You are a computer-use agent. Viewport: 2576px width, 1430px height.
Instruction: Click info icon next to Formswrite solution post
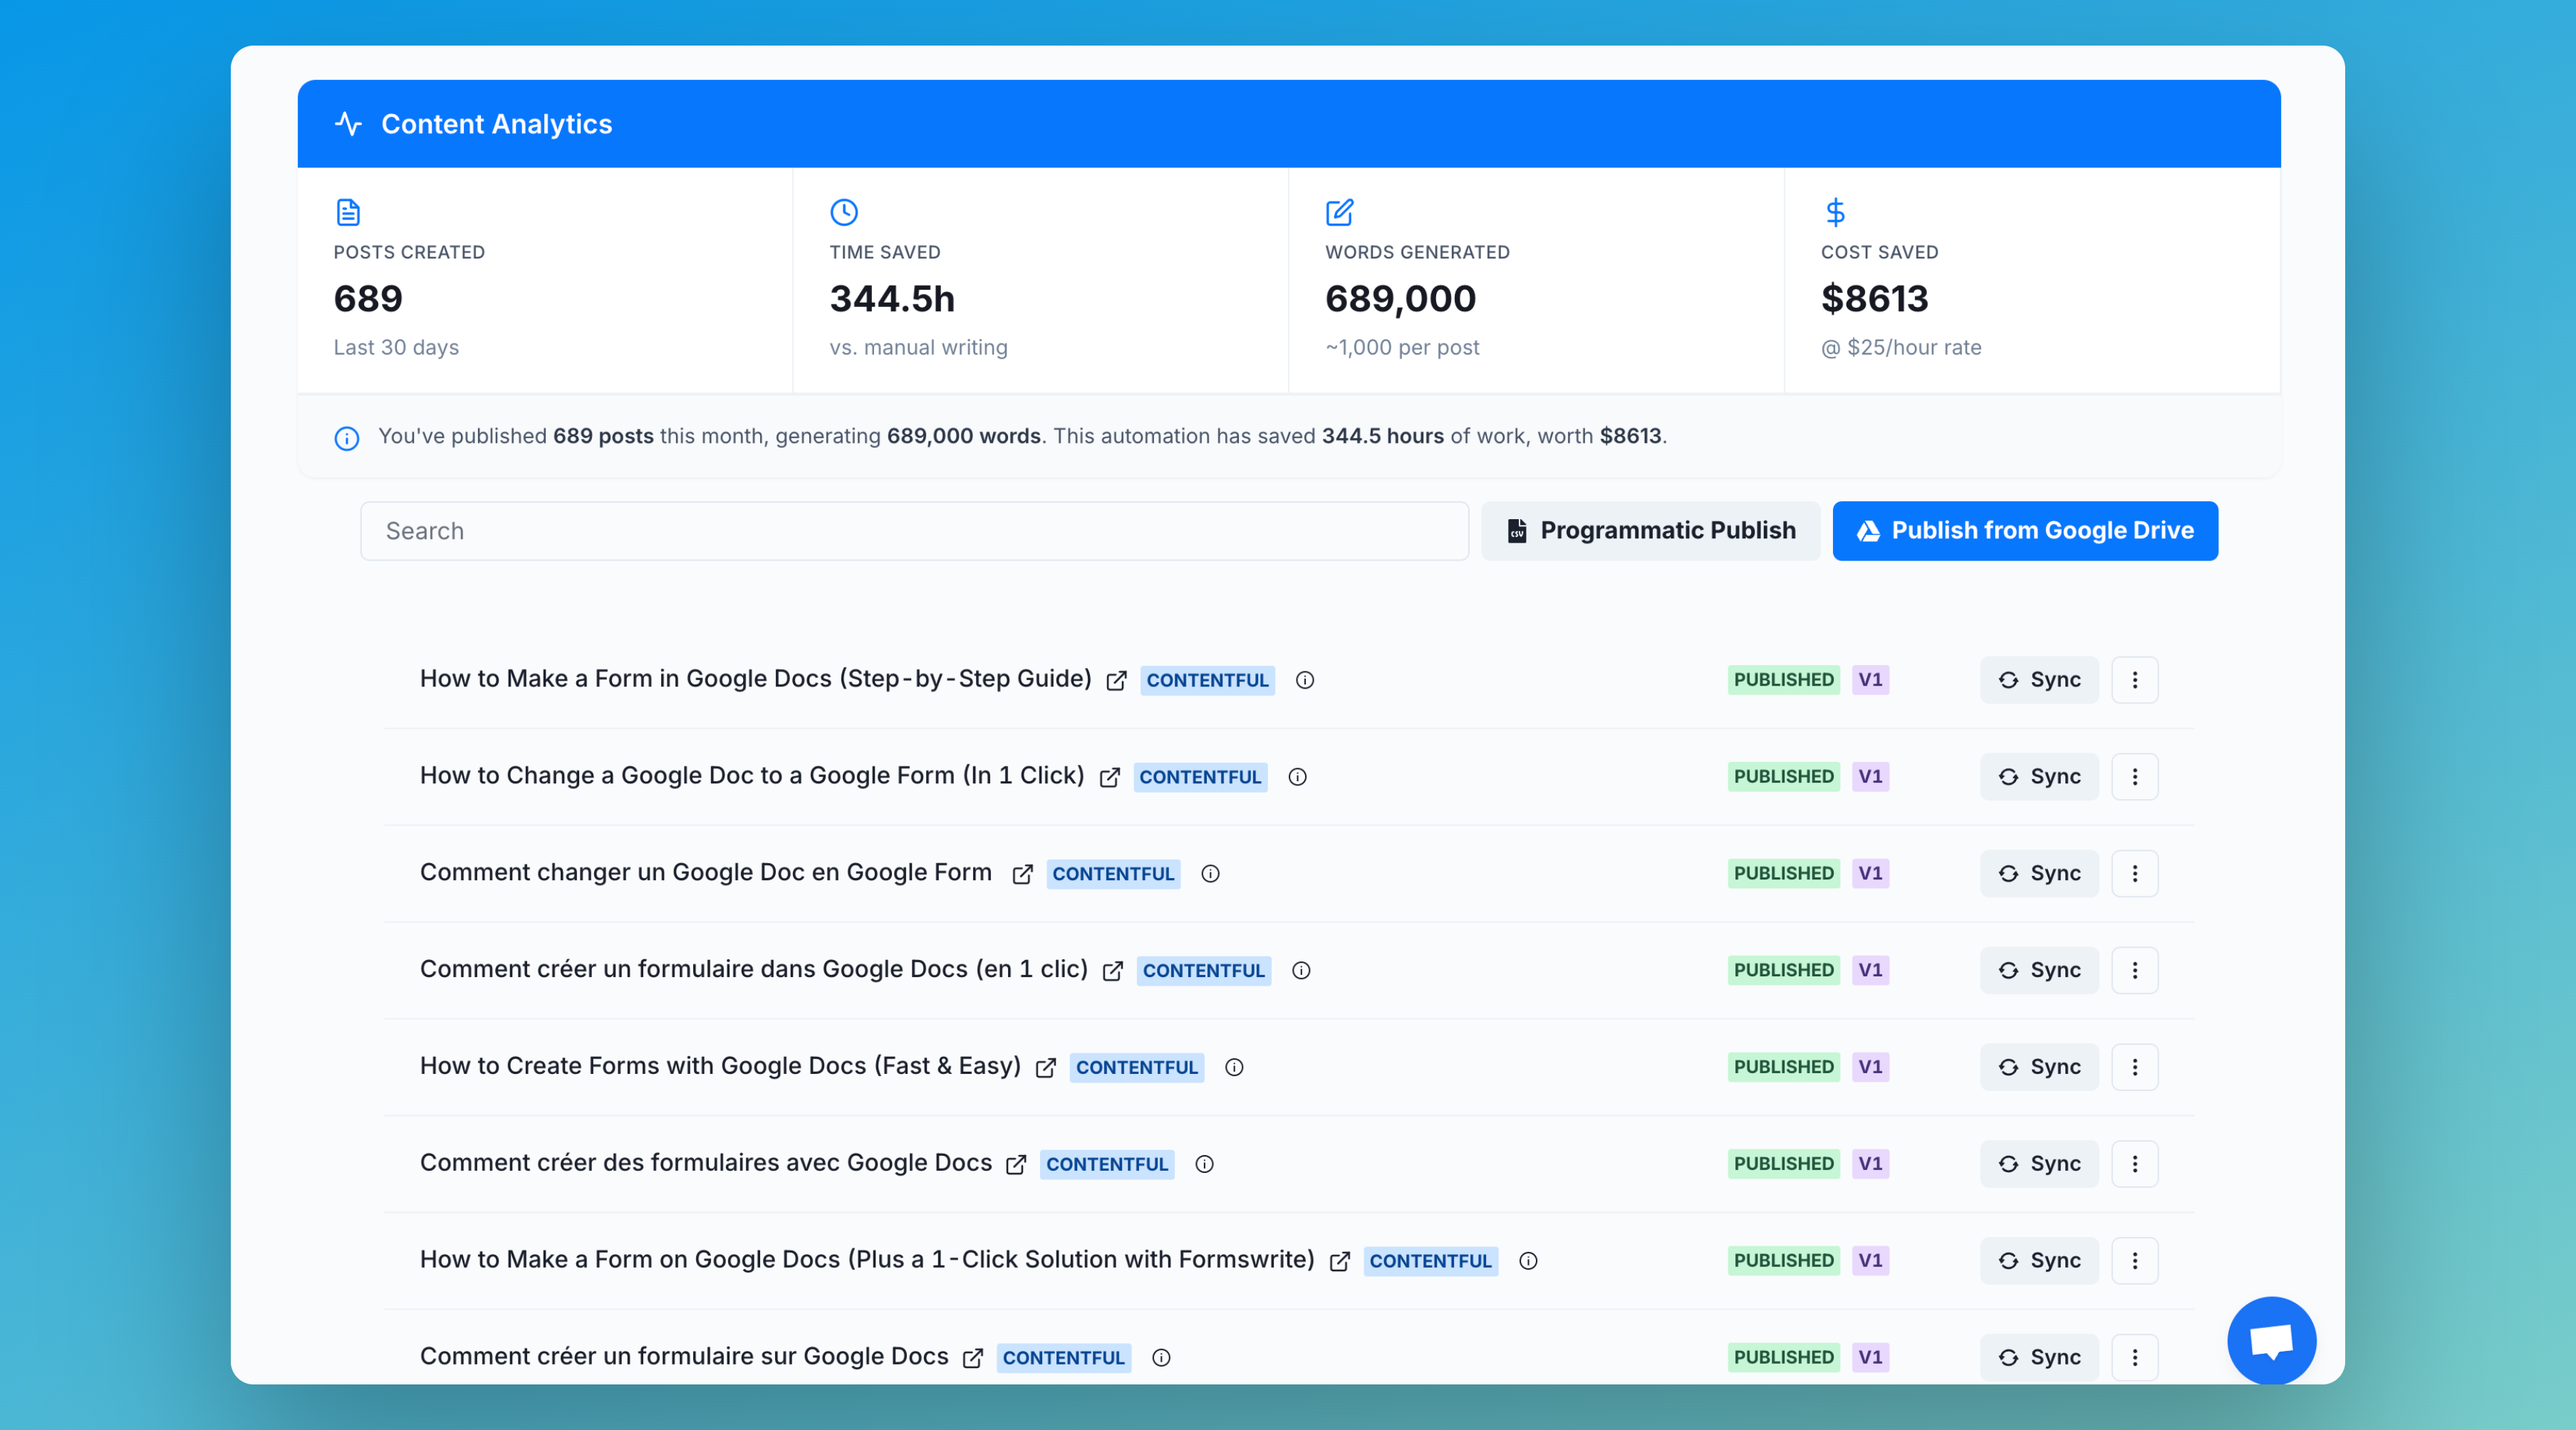coord(1528,1261)
